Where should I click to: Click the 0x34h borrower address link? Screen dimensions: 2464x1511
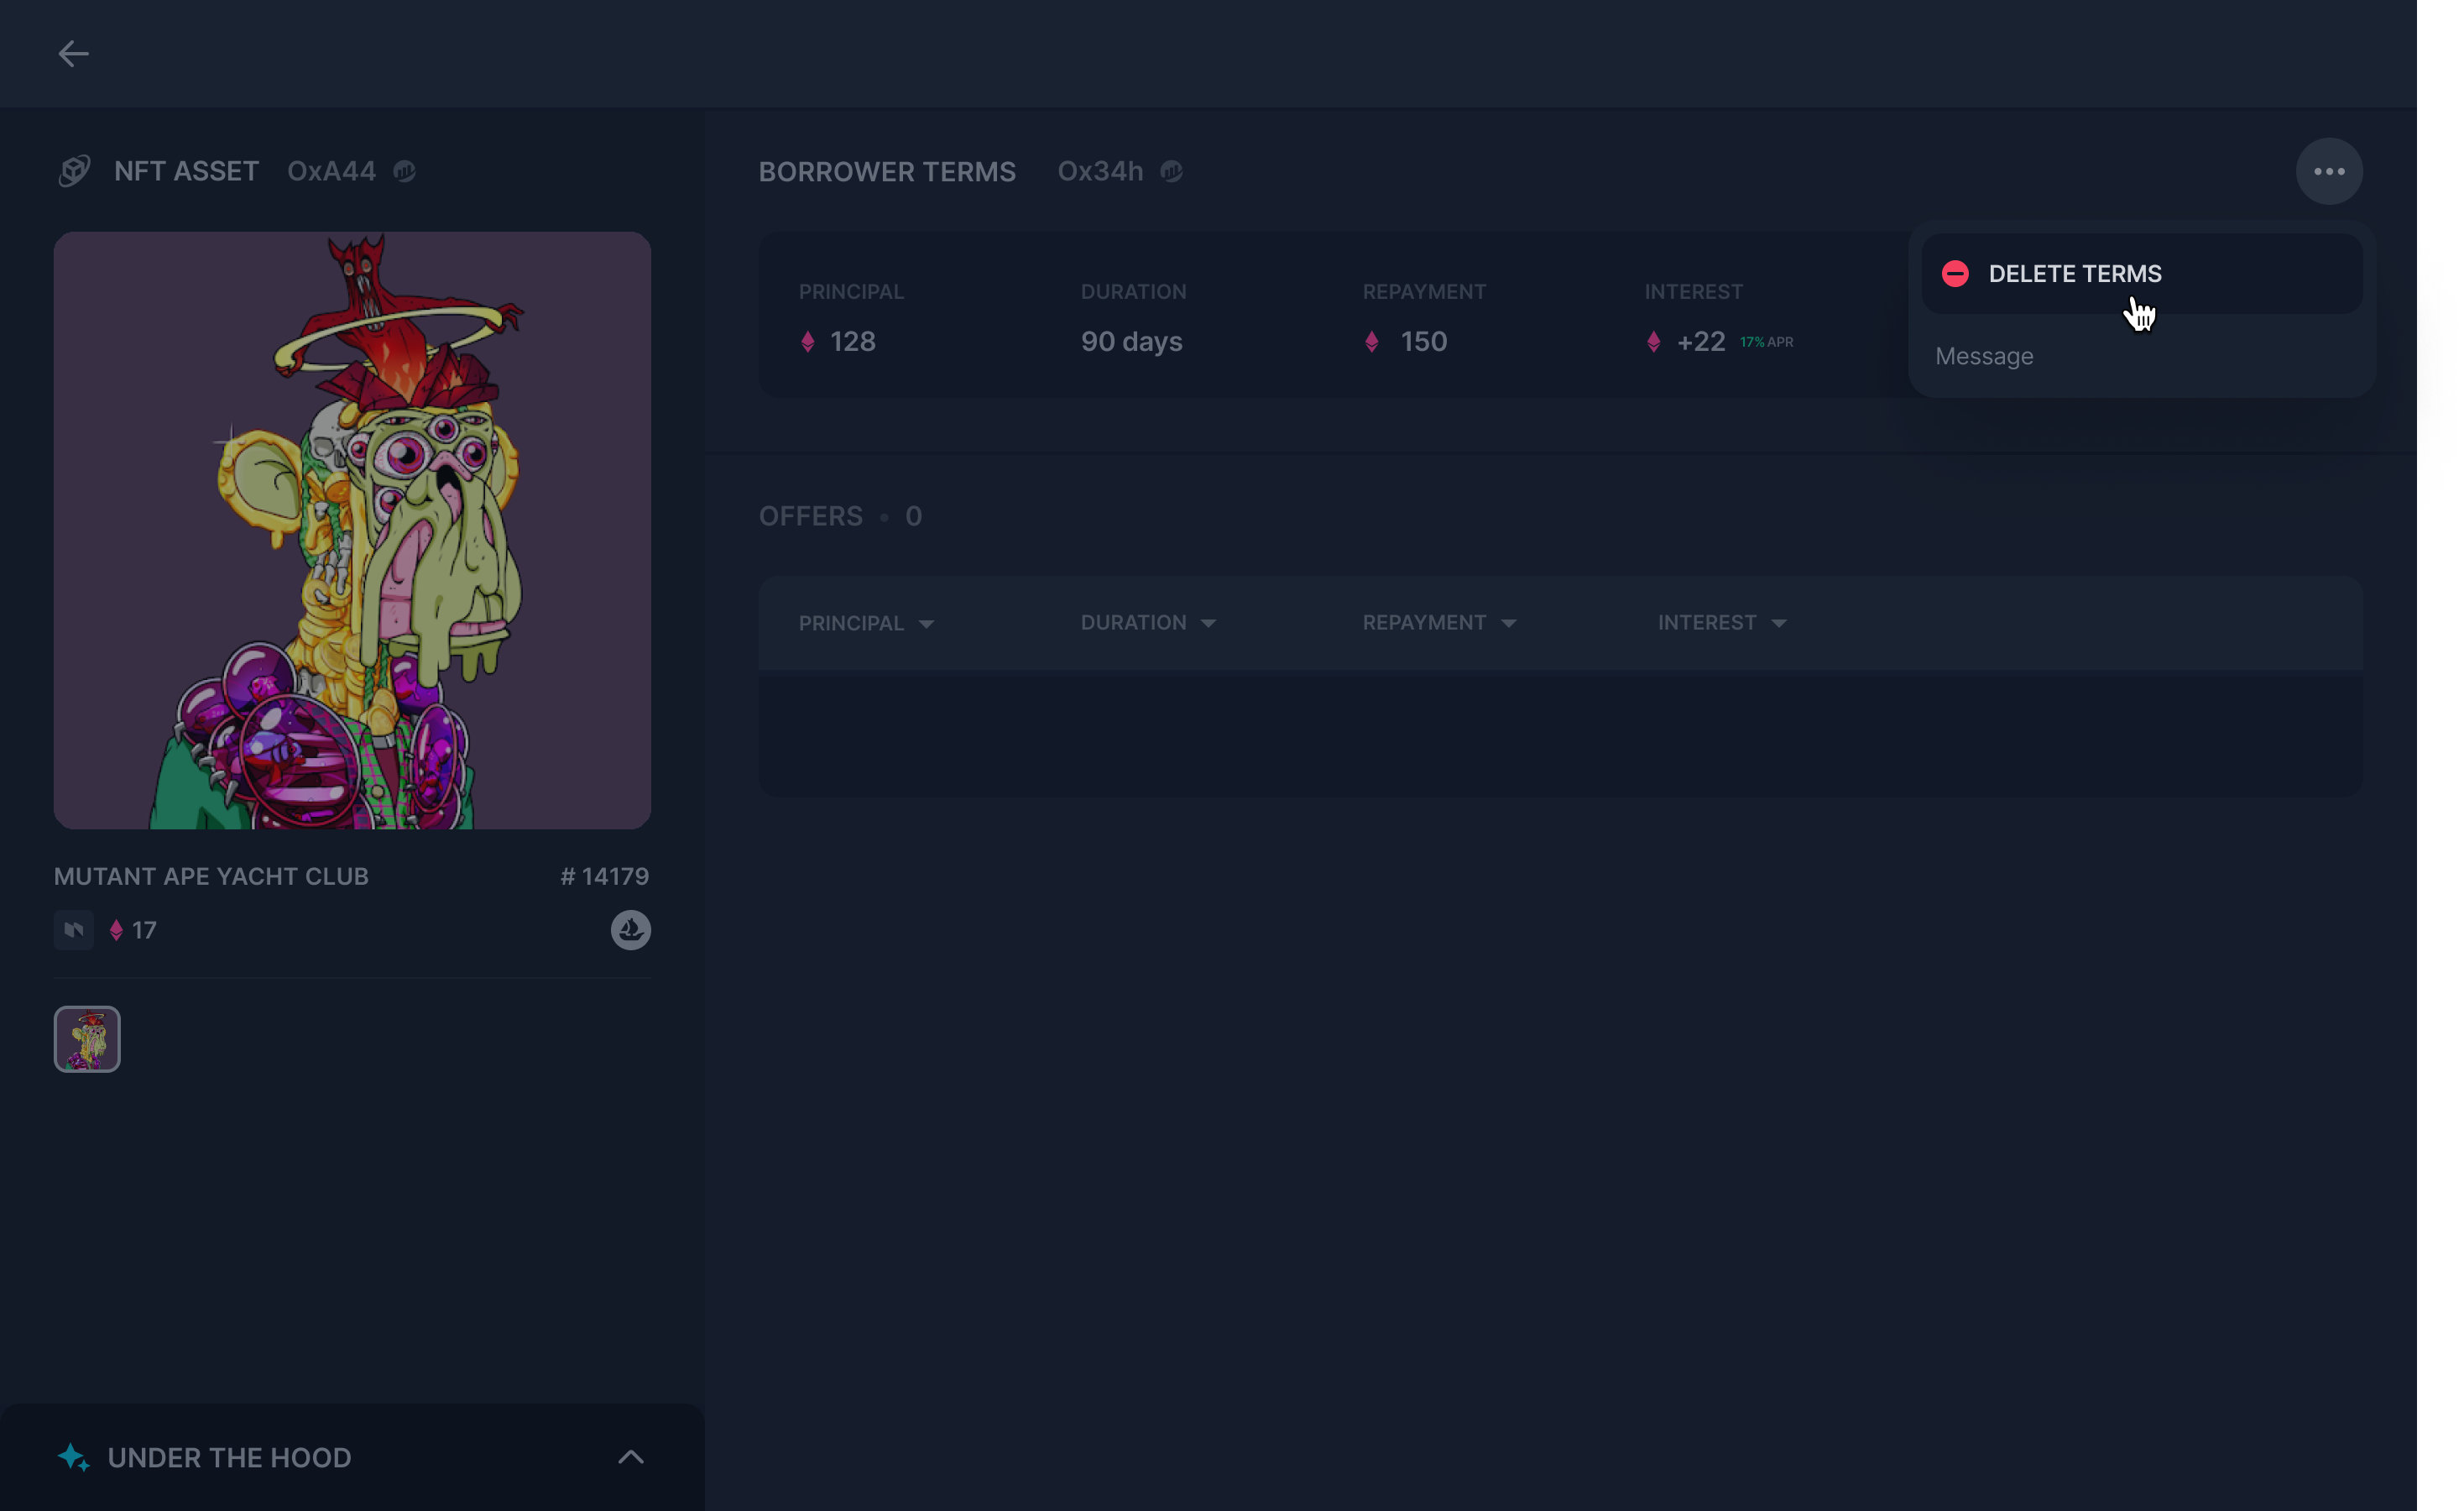coord(1100,172)
